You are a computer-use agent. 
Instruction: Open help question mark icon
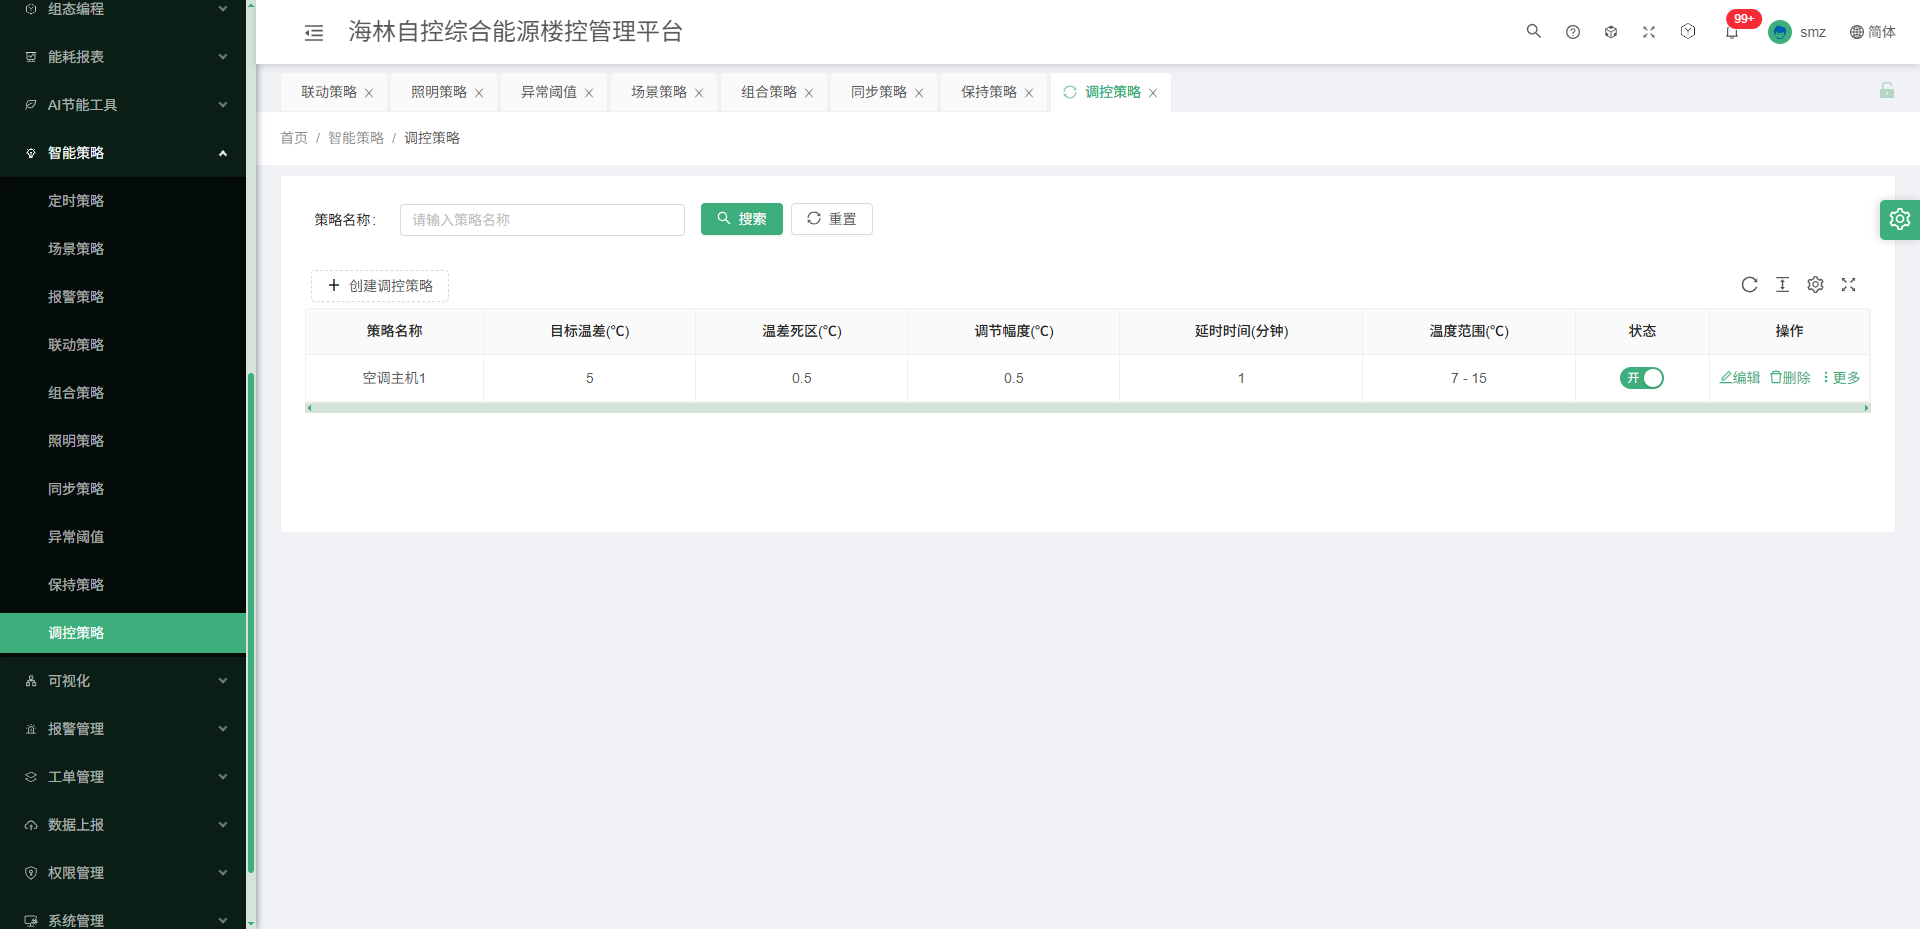[1573, 32]
